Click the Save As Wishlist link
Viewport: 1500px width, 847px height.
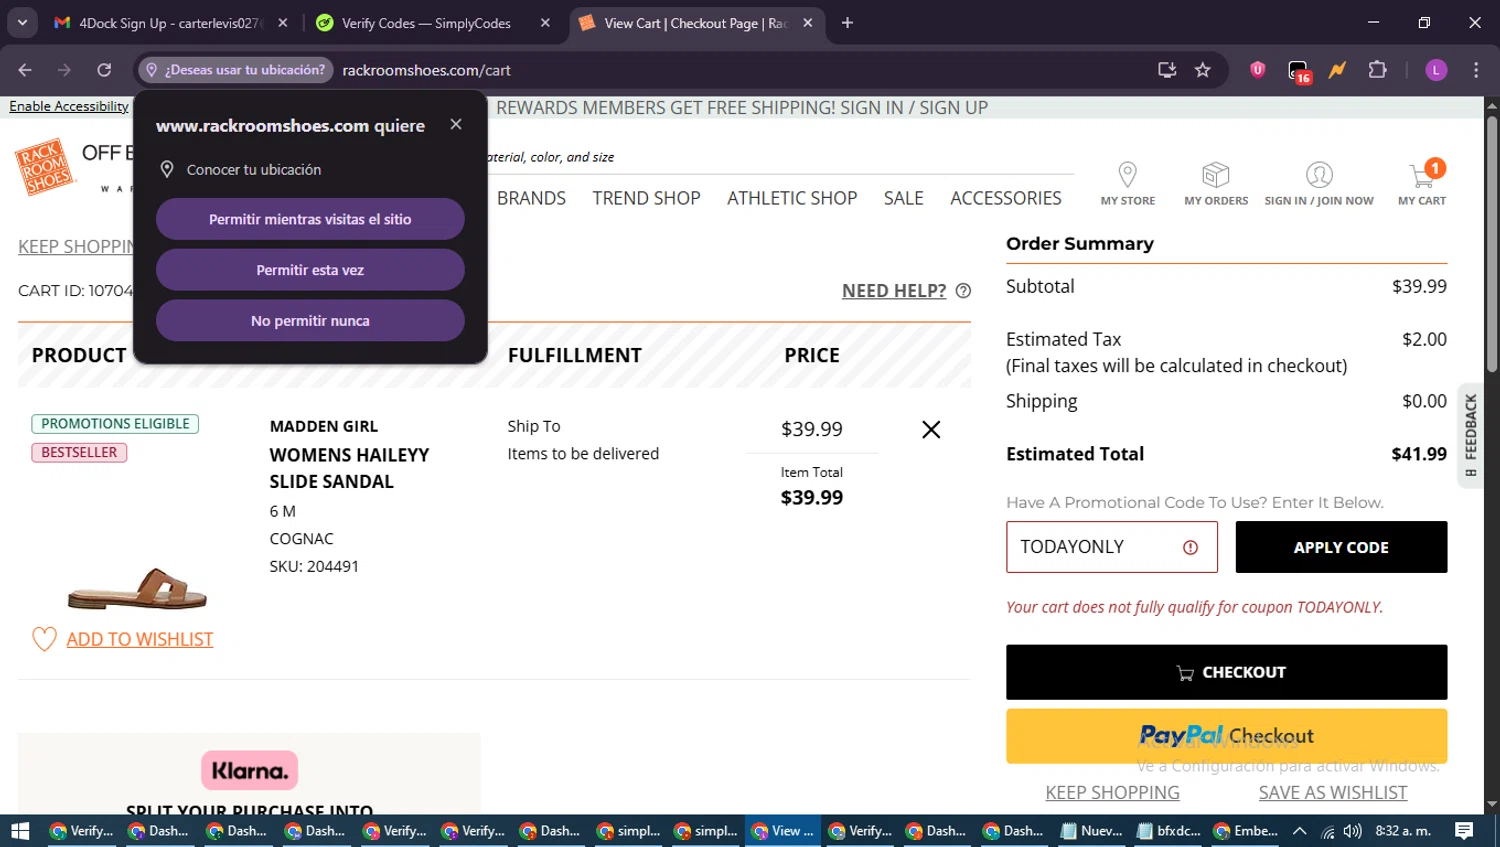(x=1333, y=792)
